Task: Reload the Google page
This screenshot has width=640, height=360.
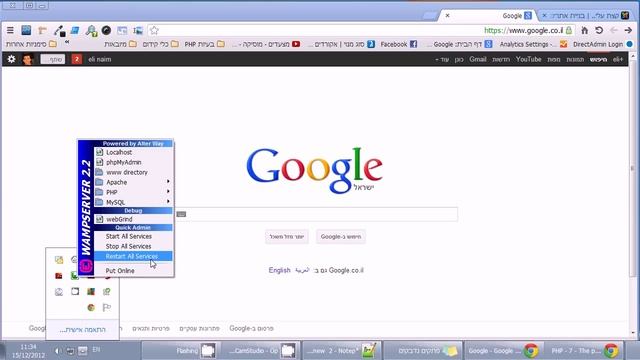Action: coord(599,30)
